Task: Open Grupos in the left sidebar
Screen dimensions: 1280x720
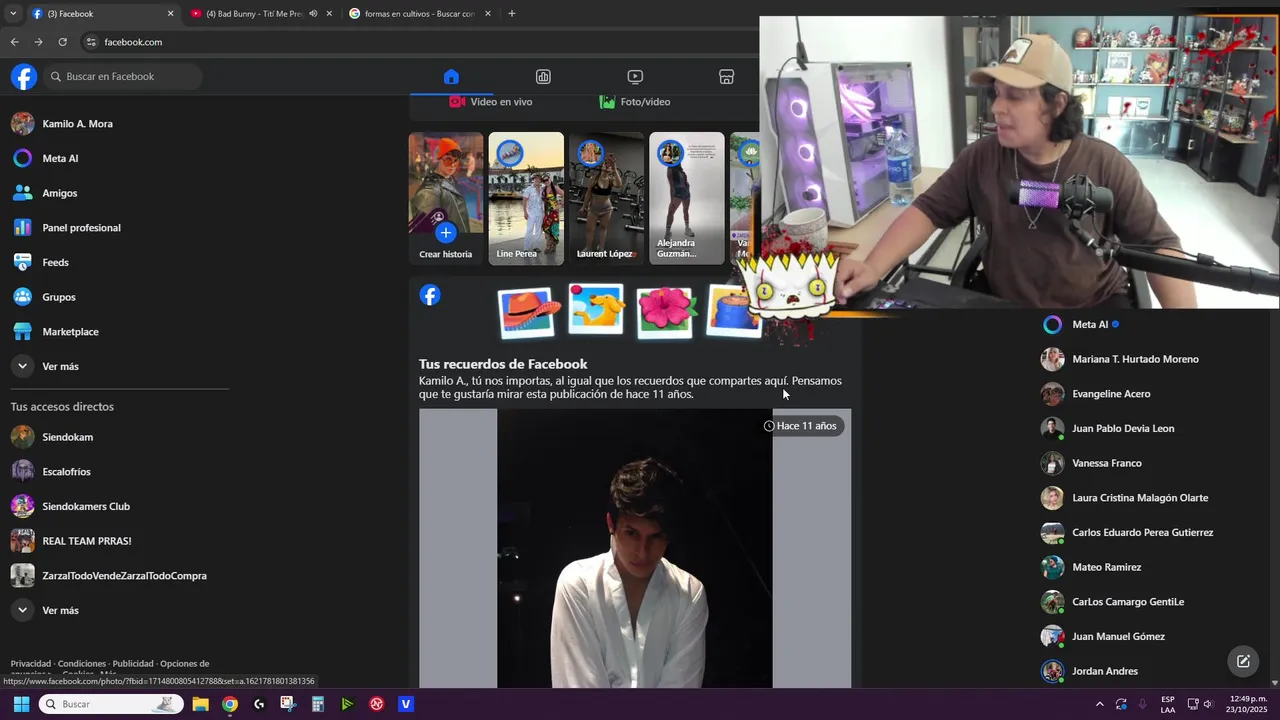Action: click(x=59, y=297)
